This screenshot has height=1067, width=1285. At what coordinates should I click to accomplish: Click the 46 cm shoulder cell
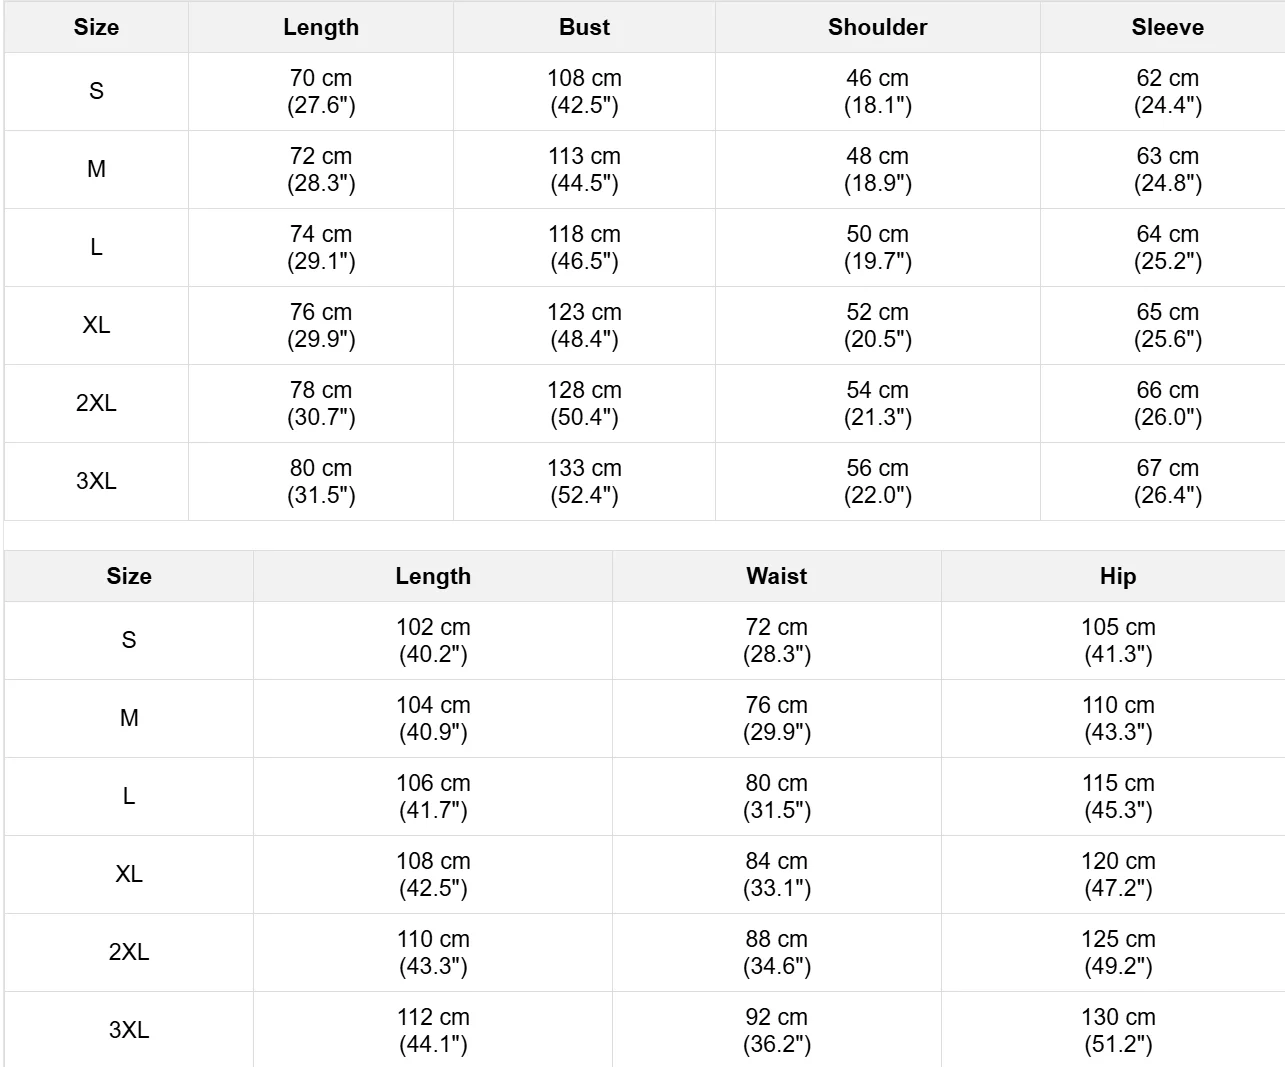tap(877, 91)
